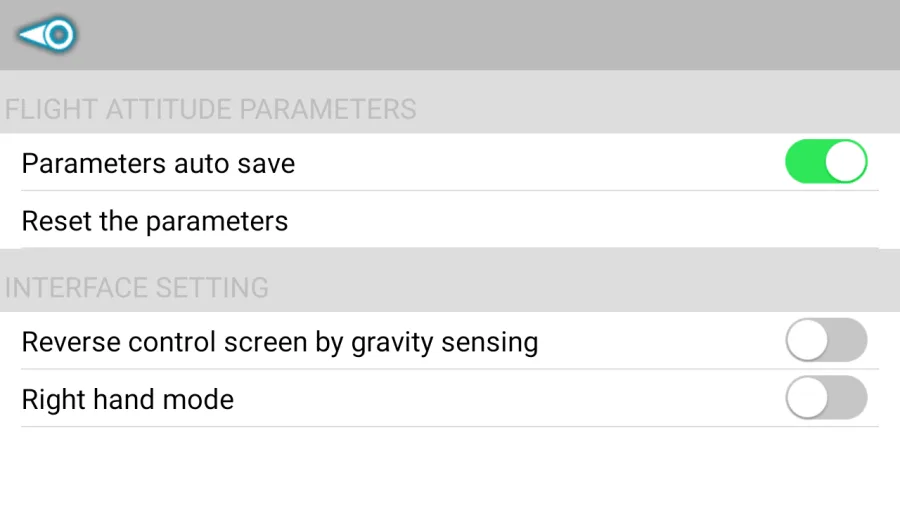
Task: Click gray track of gravity sensing toggle
Action: 848,340
